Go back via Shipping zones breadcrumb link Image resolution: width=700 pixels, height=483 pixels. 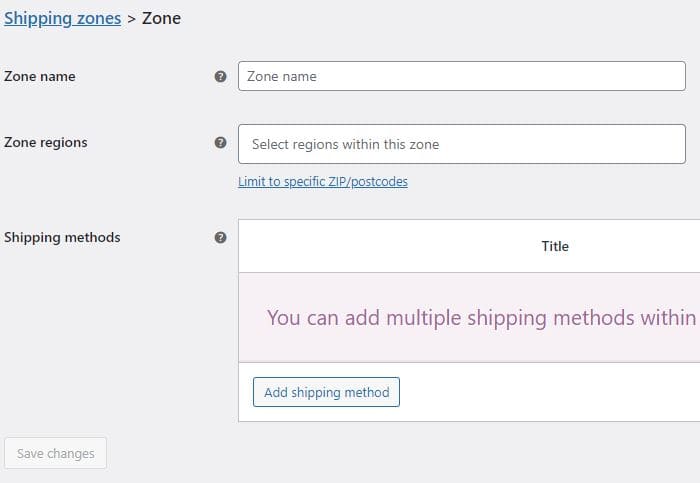coord(62,18)
